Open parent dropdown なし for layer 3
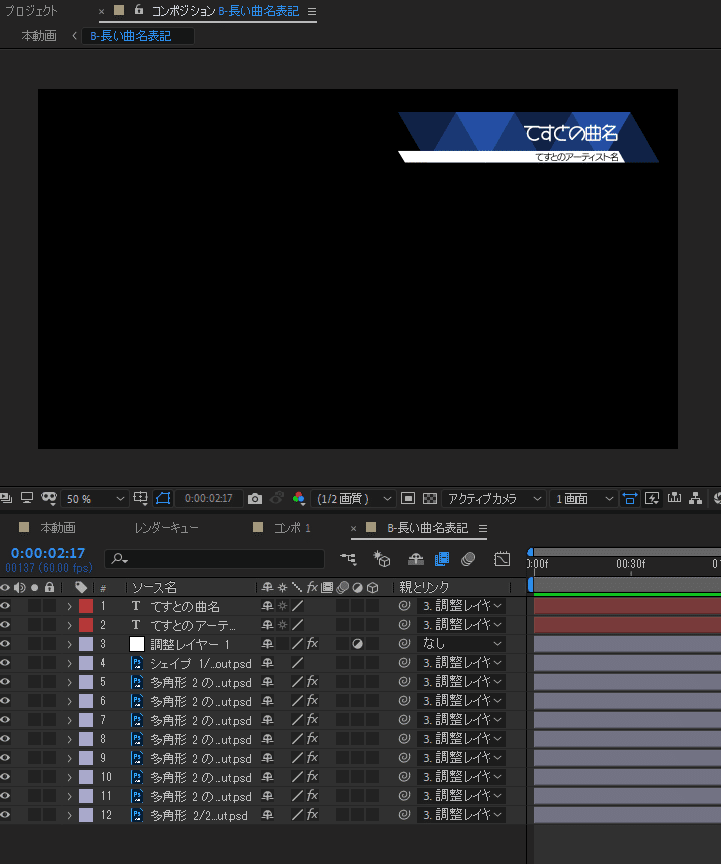This screenshot has width=721, height=864. [462, 644]
